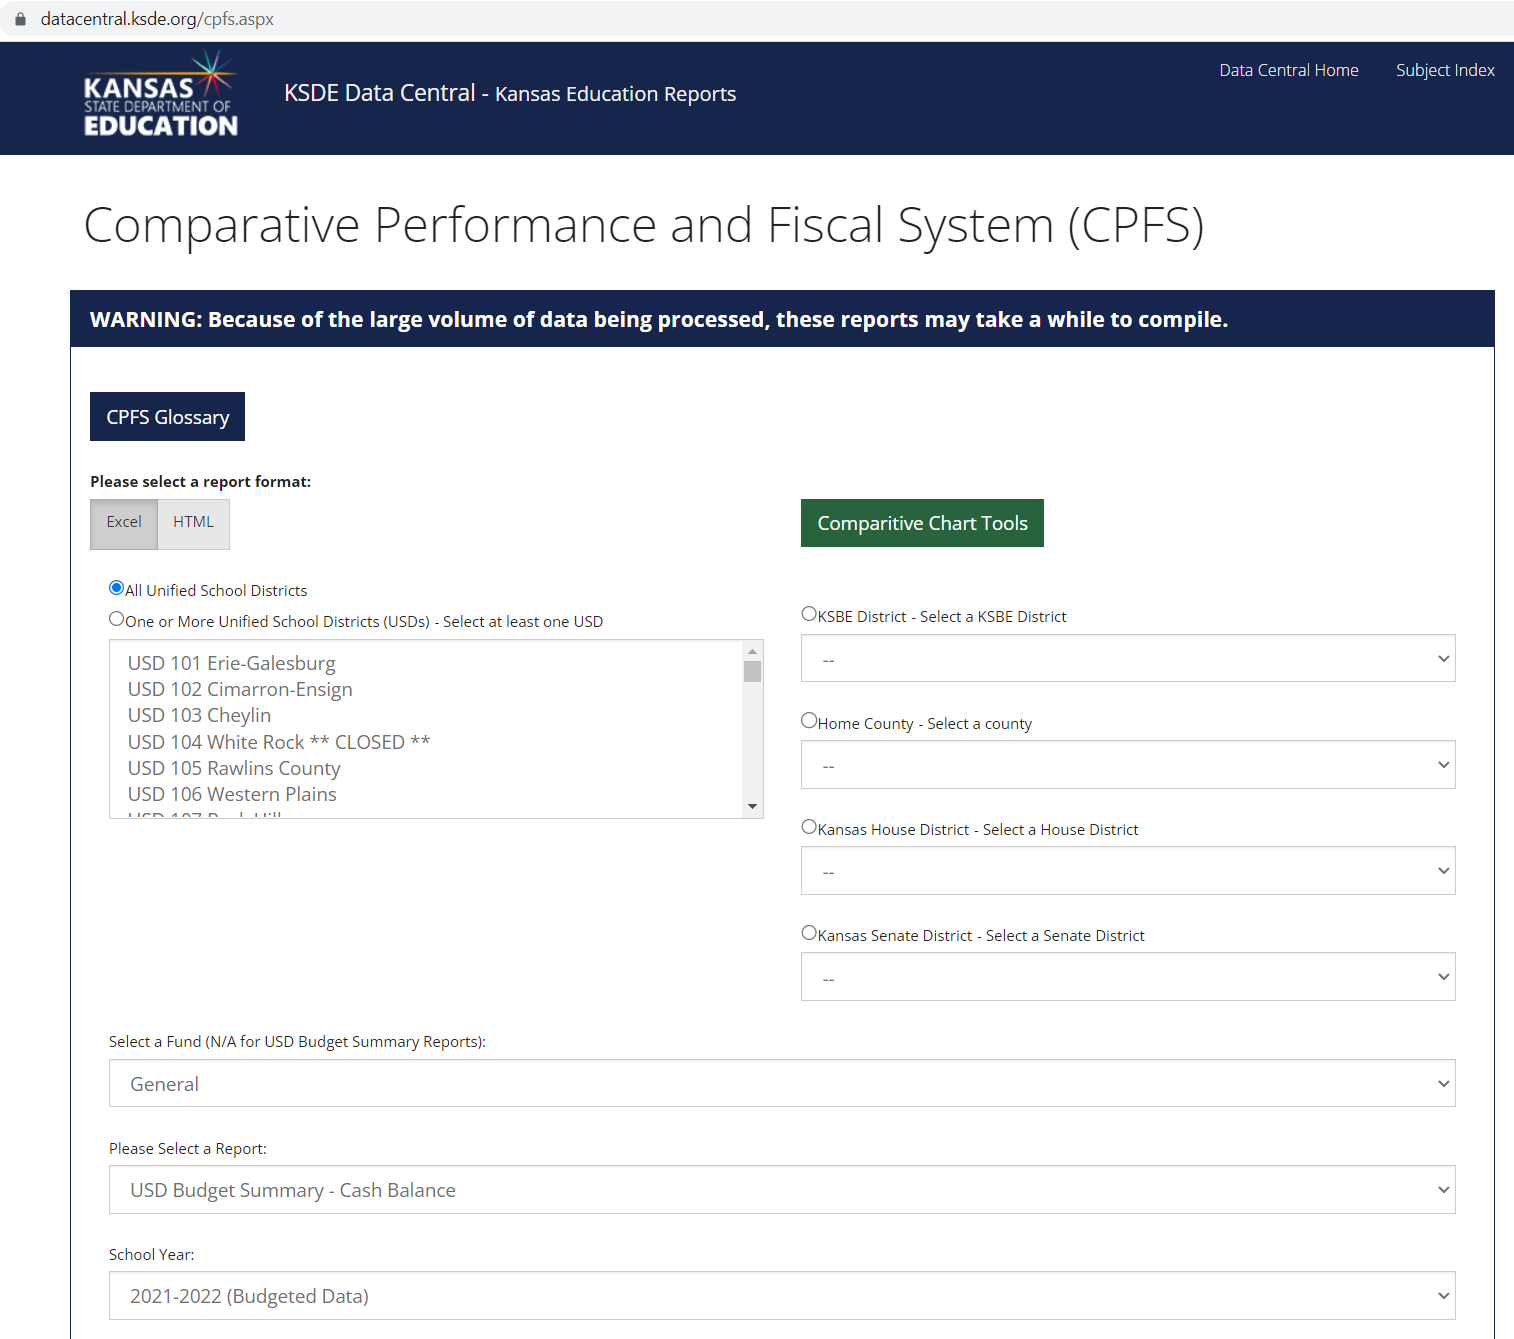Click the URL in the address bar
Image resolution: width=1514 pixels, height=1339 pixels.
(x=157, y=19)
